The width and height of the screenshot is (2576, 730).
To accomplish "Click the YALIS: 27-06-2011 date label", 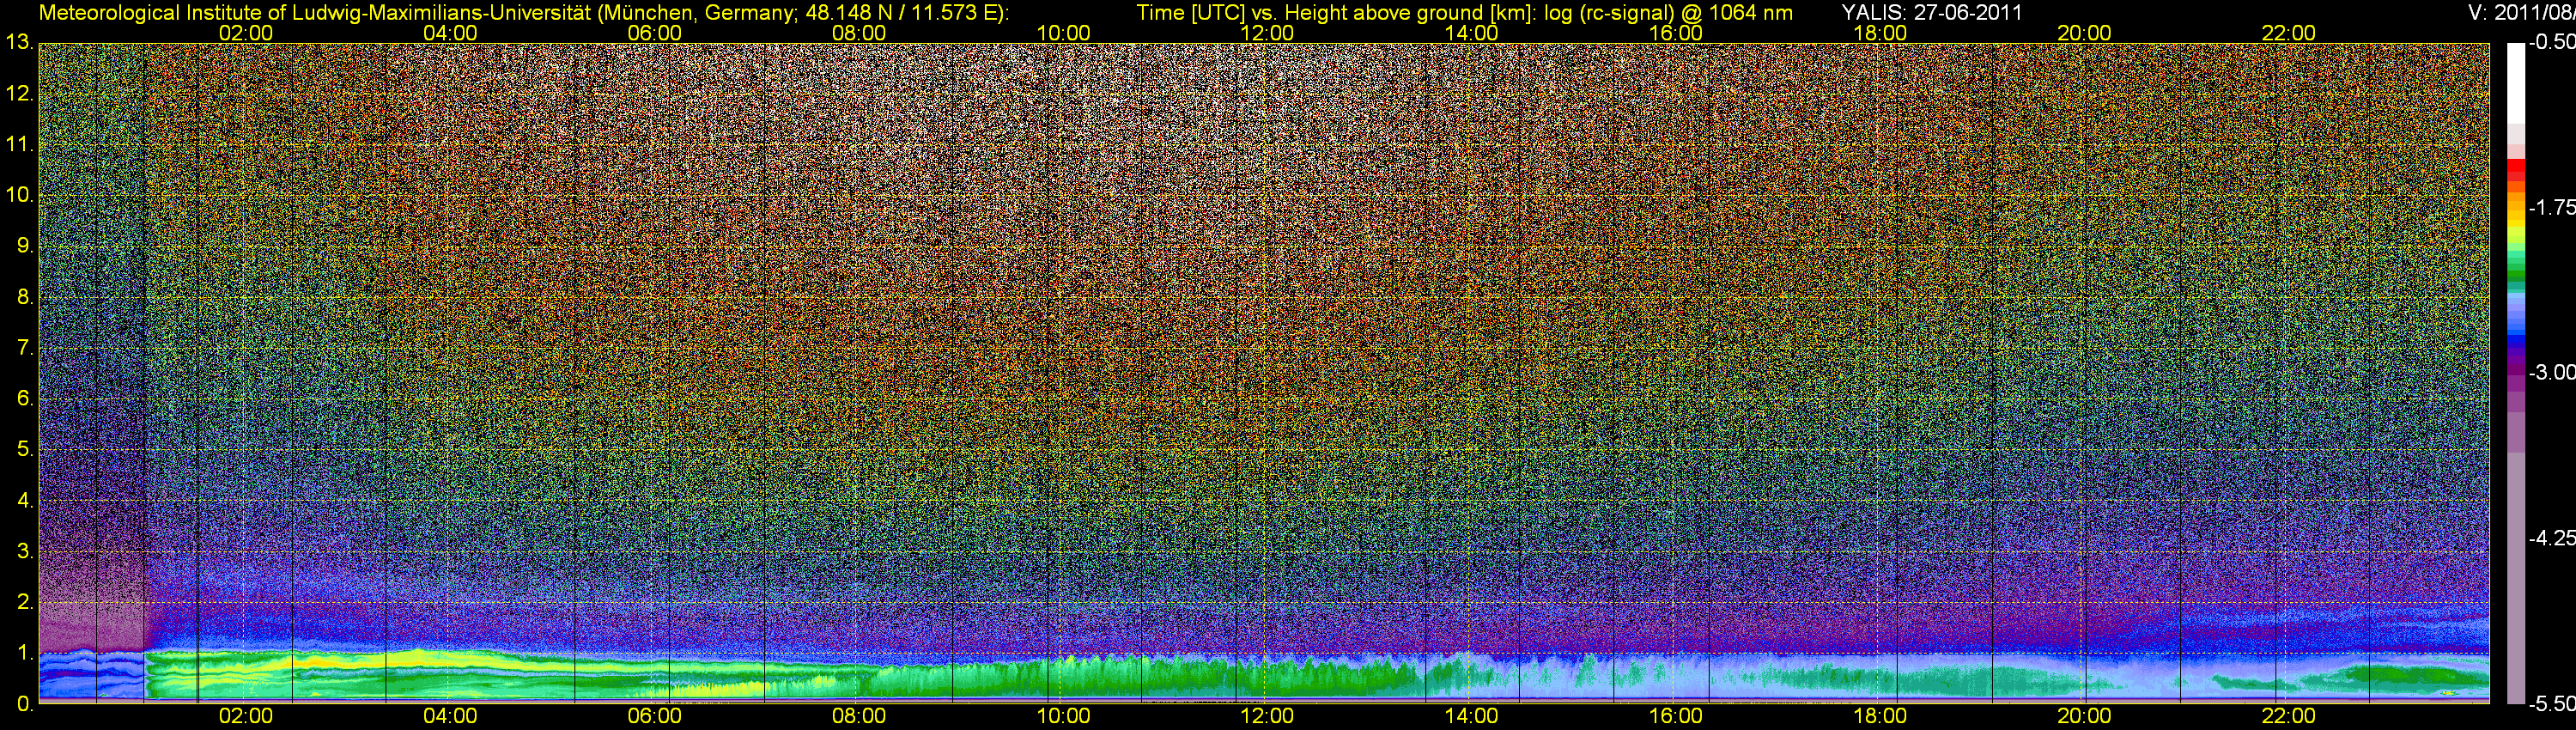I will pos(1931,13).
